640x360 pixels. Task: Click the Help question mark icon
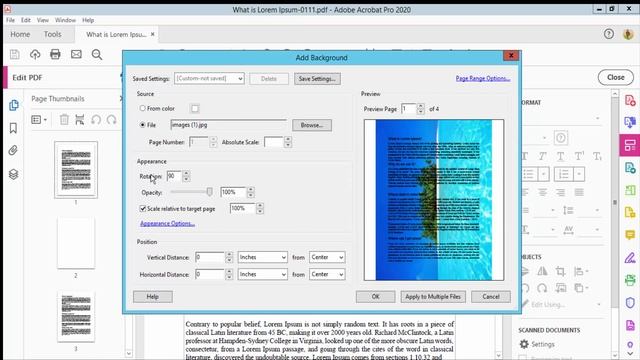[x=609, y=34]
